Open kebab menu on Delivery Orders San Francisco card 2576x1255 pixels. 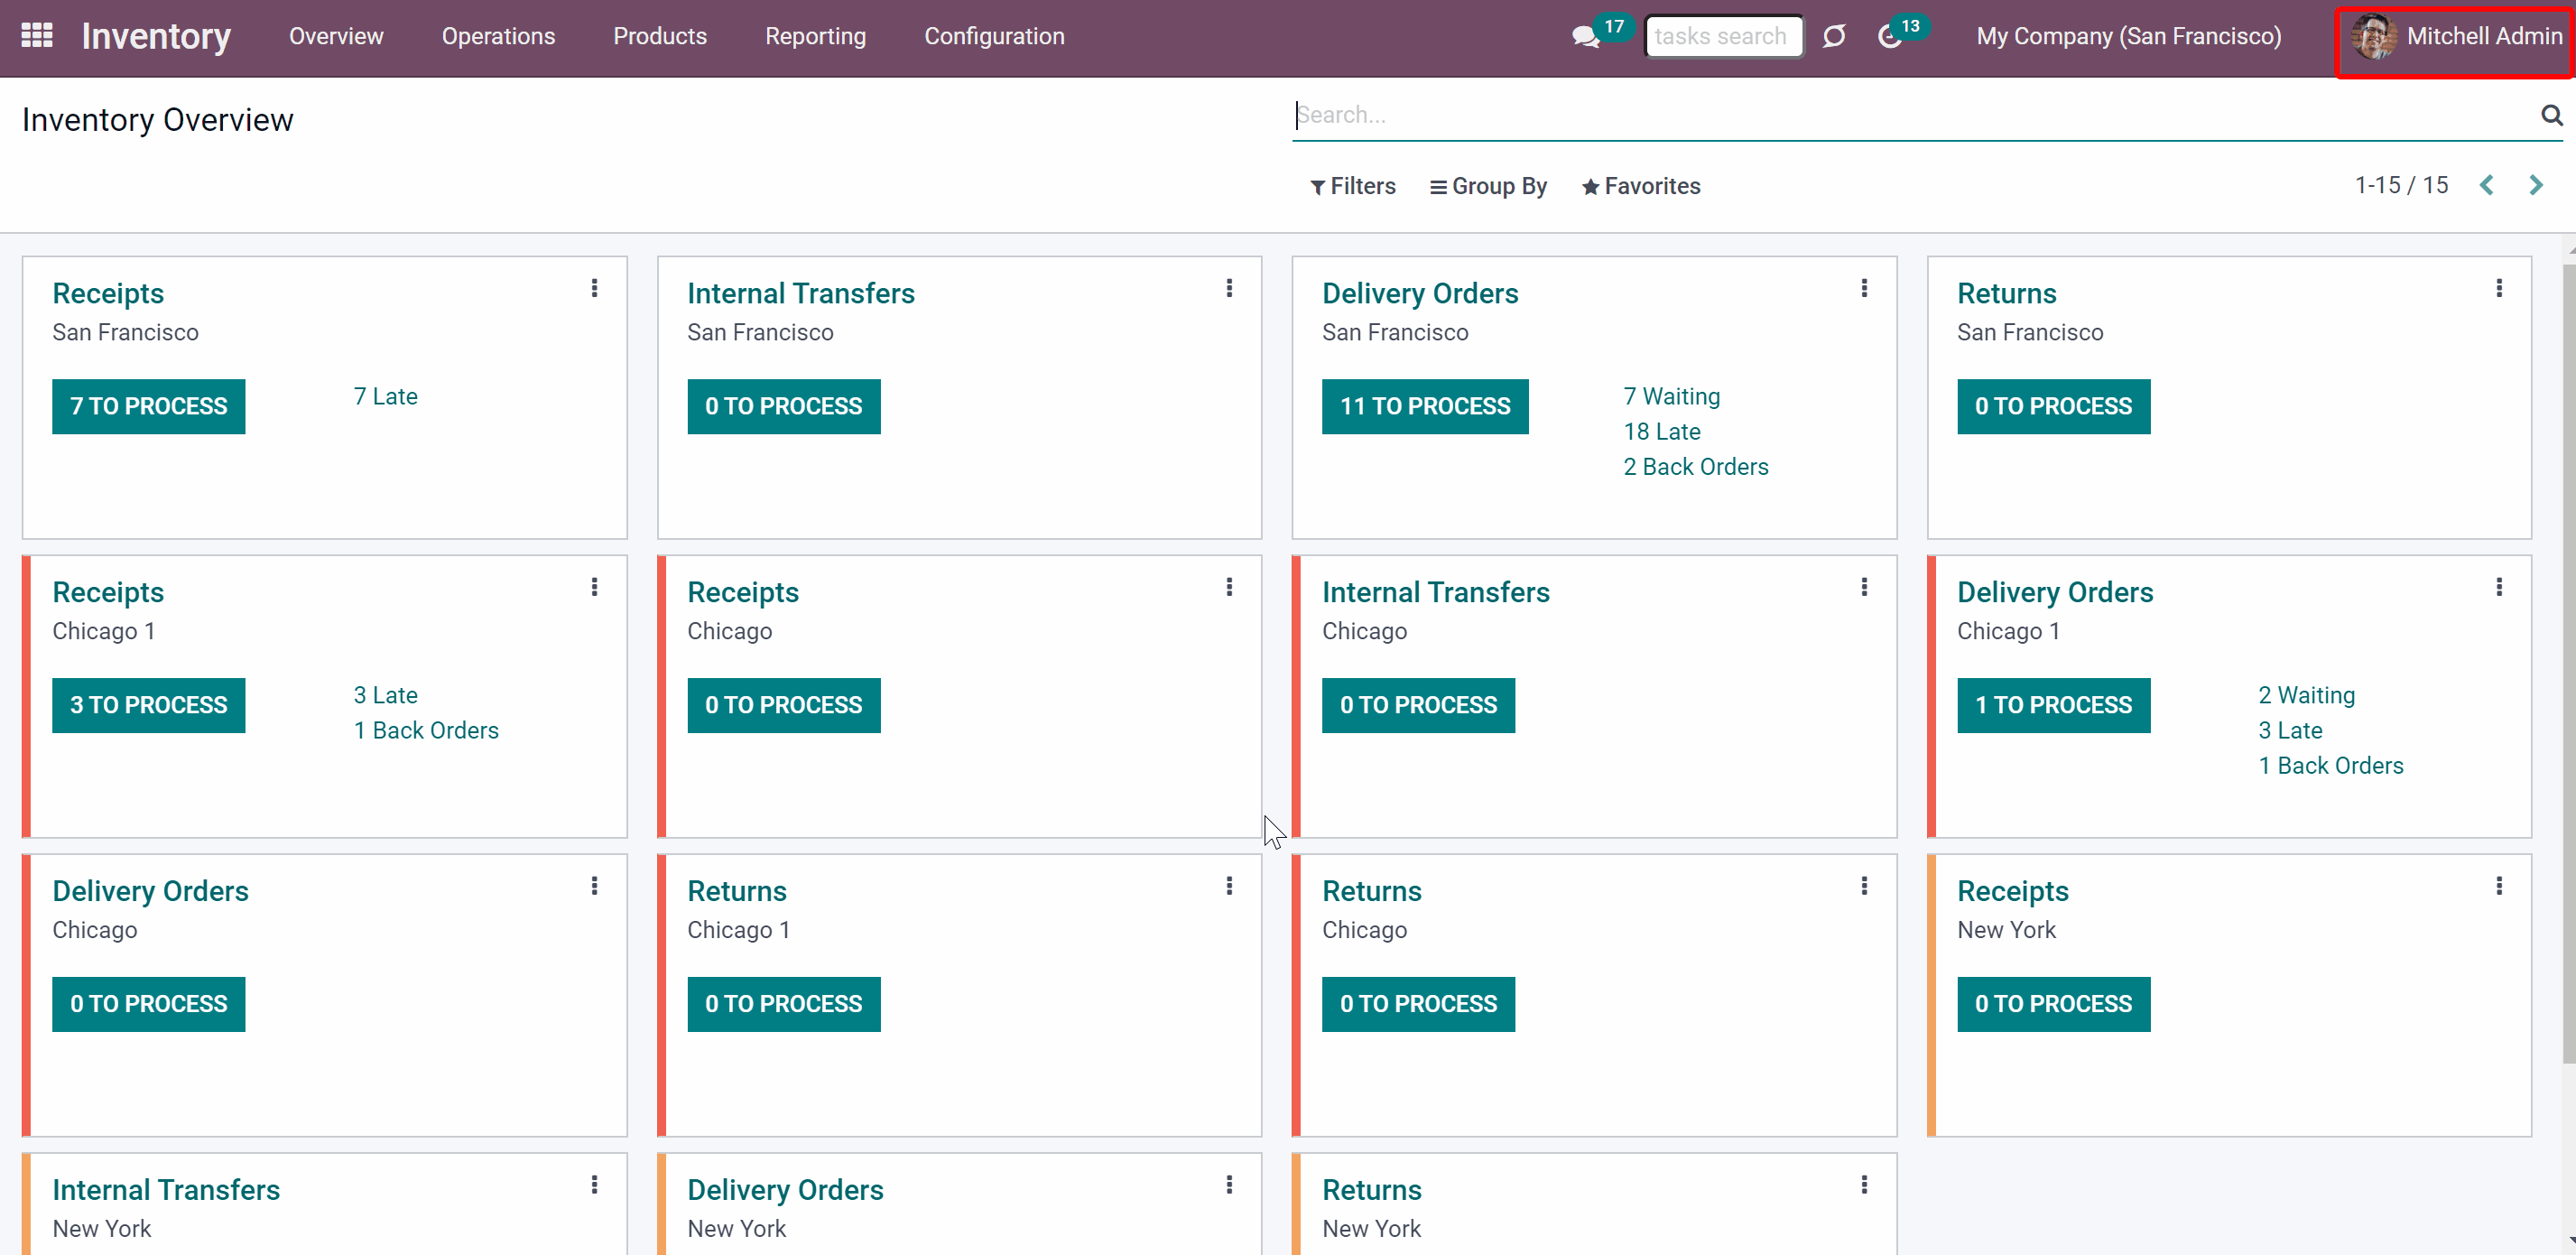click(1864, 288)
